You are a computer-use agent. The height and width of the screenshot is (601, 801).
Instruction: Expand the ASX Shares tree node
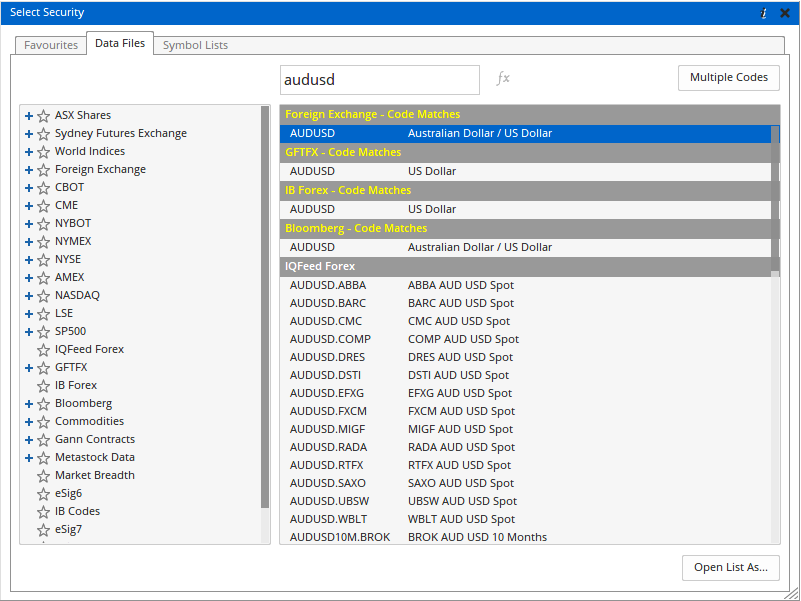[x=29, y=116]
